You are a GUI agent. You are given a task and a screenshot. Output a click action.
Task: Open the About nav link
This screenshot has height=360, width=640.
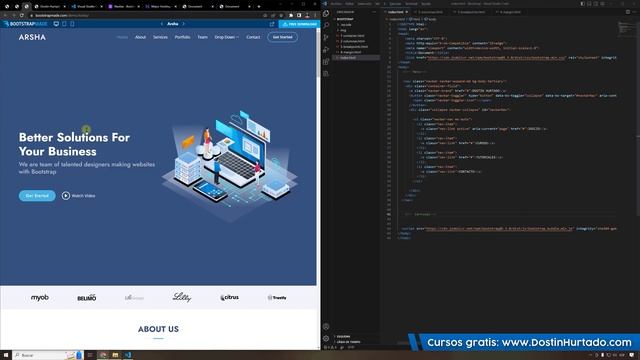(x=140, y=37)
